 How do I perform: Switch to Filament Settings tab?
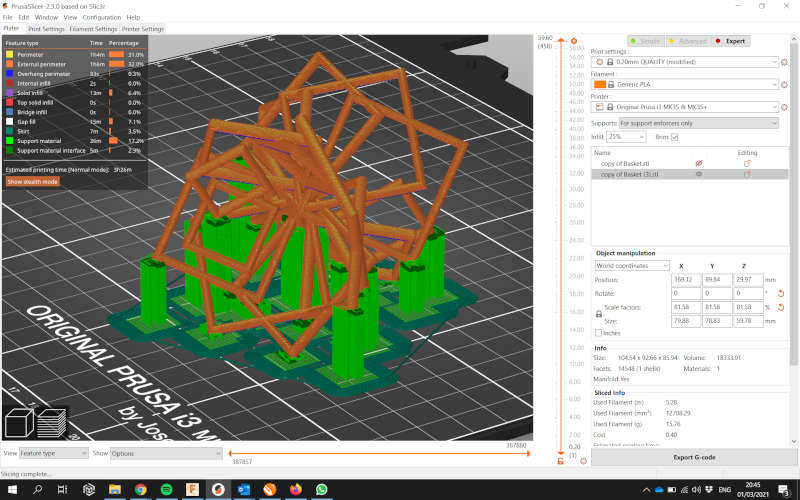pyautogui.click(x=93, y=29)
